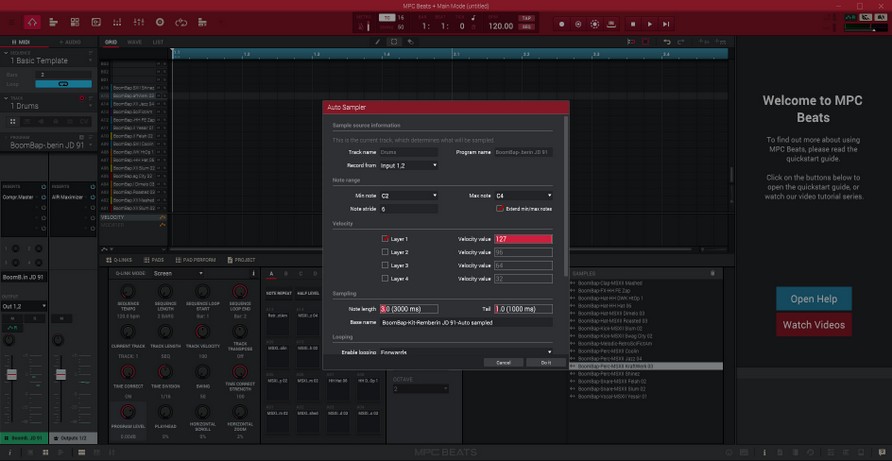This screenshot has height=461, width=892.
Task: Adjust the Outputs 1/2 channel fader
Action: [x=60, y=374]
